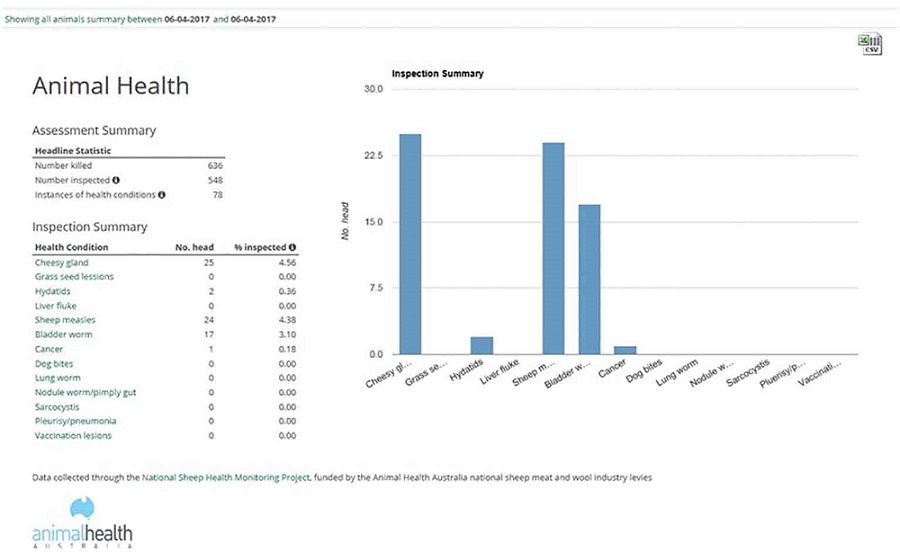Click info icon beside Instances of health conditions
Image resolution: width=900 pixels, height=552 pixels.
tap(162, 194)
